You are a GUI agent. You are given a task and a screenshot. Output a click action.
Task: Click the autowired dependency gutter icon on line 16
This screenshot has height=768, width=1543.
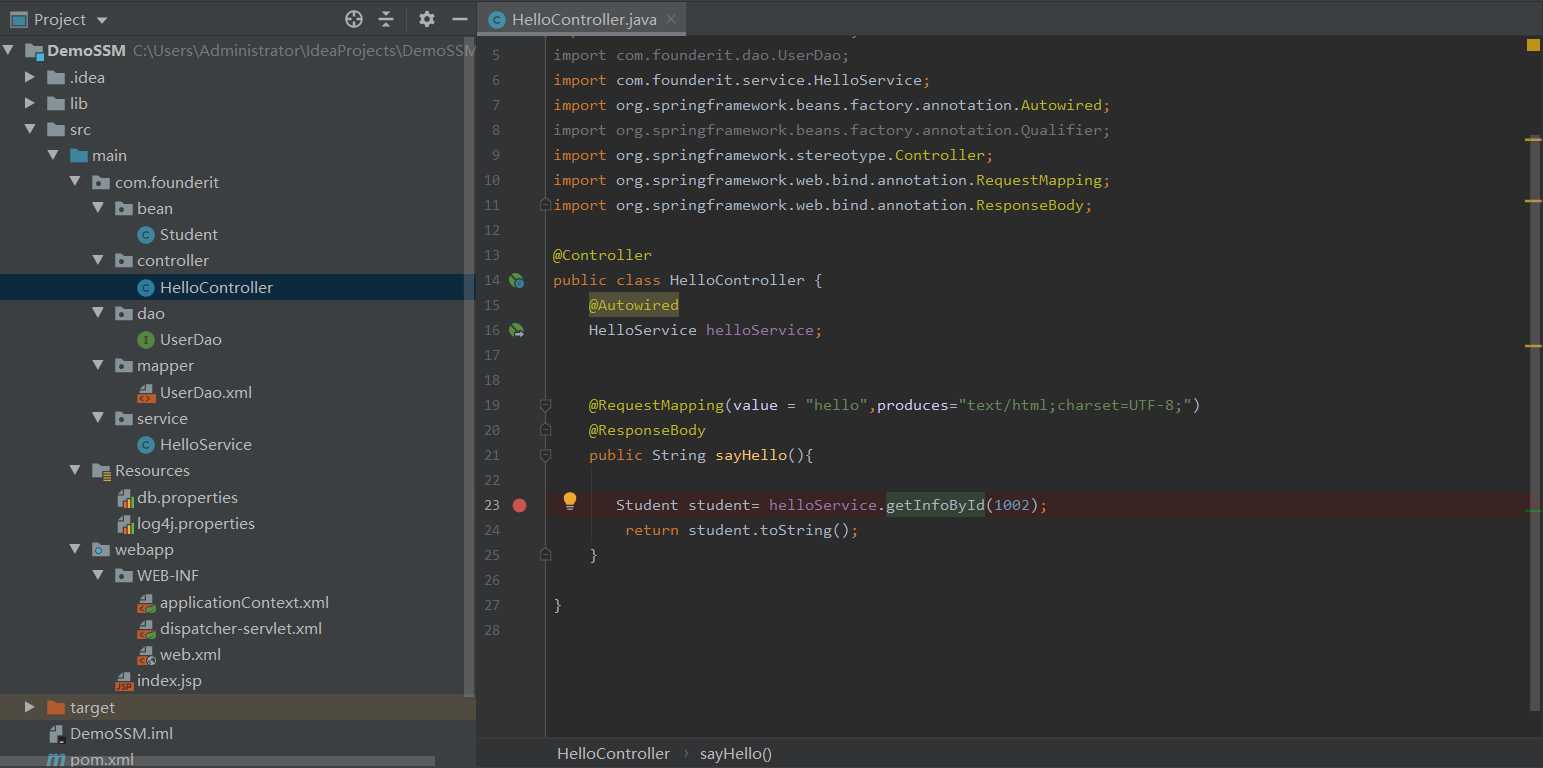tap(516, 330)
